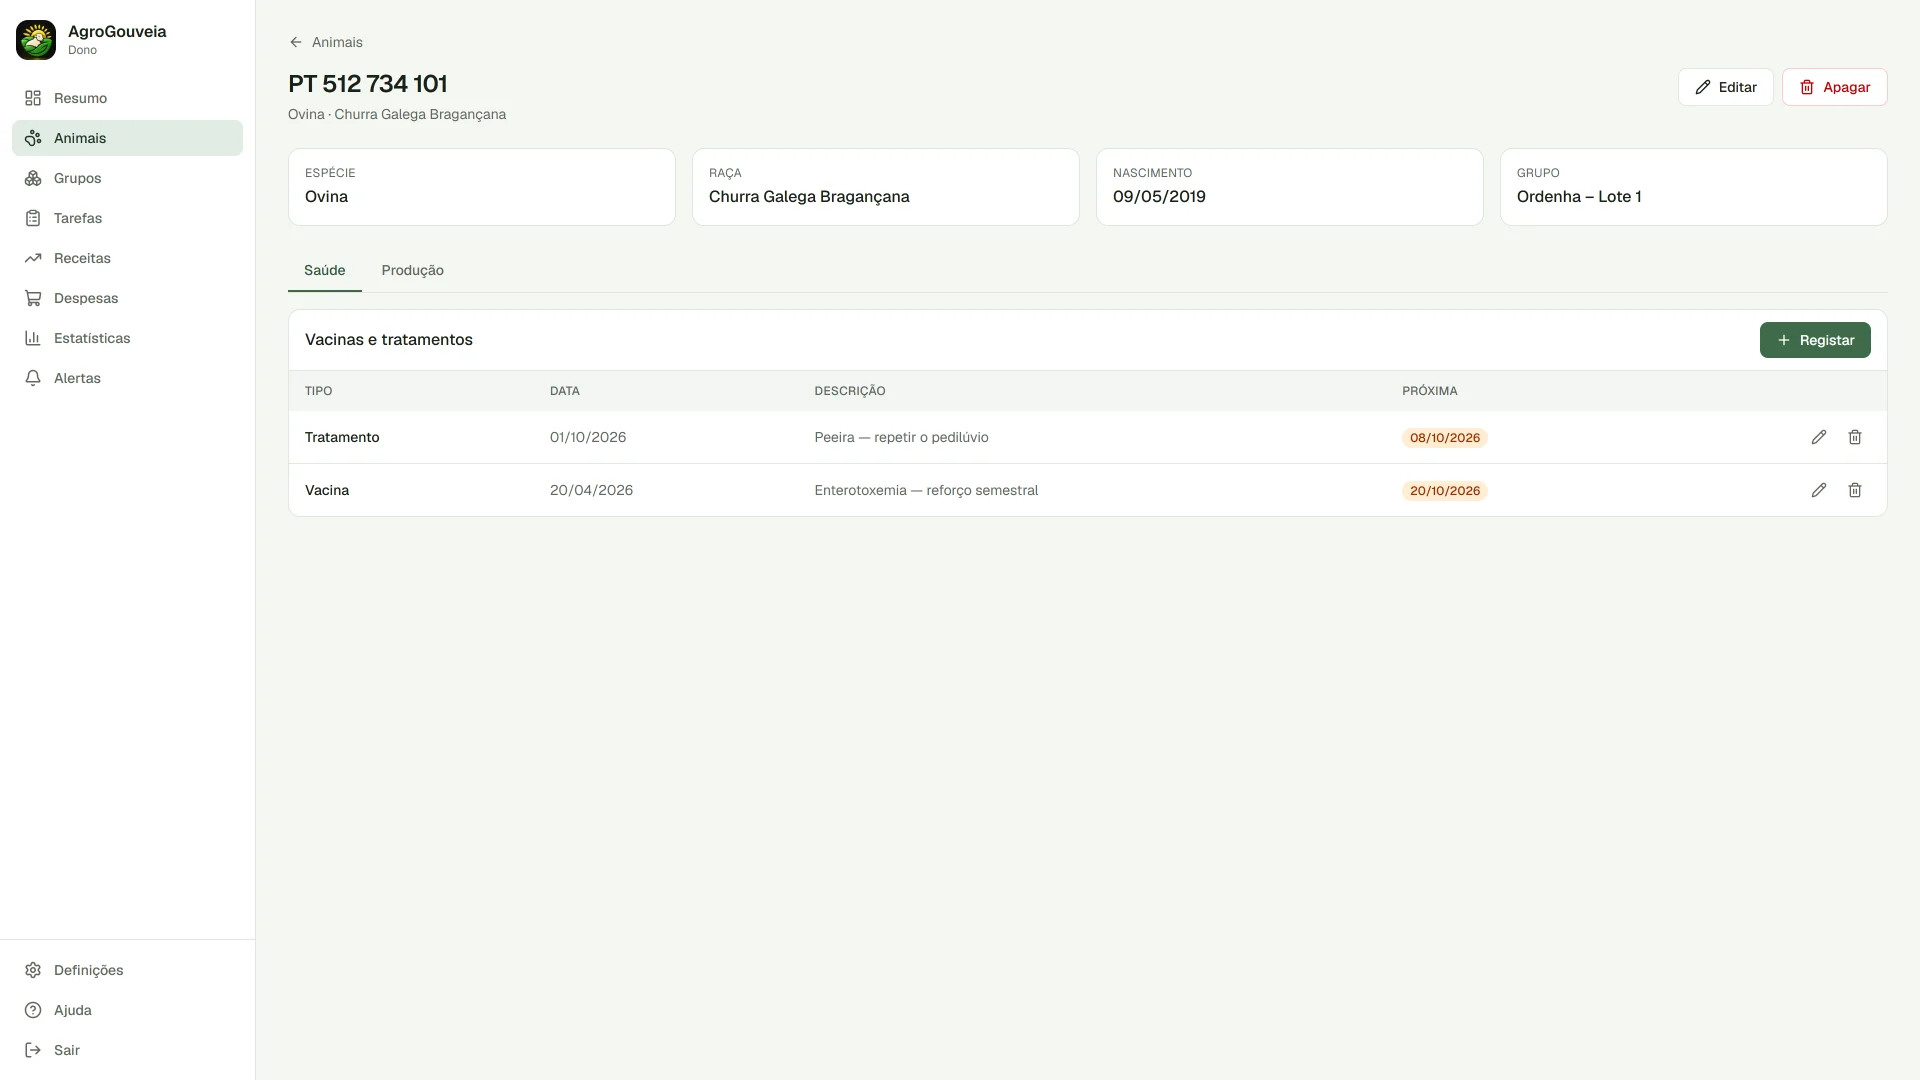Click the date 01/10/2026
Screen dimensions: 1920x1080
coord(588,437)
